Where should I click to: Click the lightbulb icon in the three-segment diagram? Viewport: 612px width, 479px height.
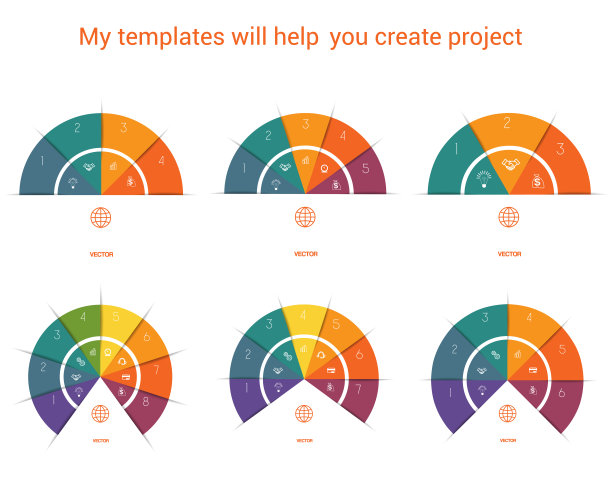[483, 181]
